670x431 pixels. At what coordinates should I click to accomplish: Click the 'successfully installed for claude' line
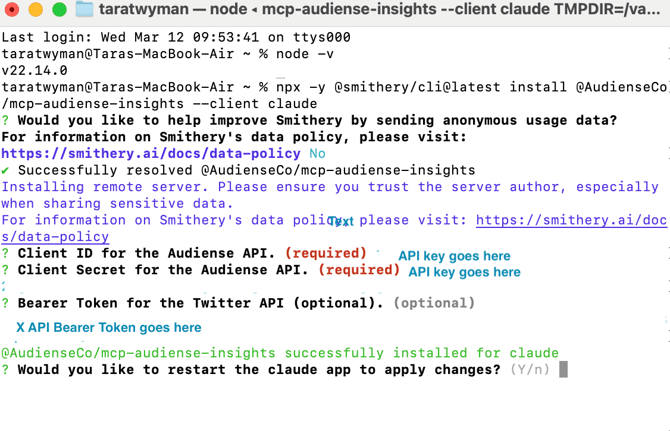[280, 353]
